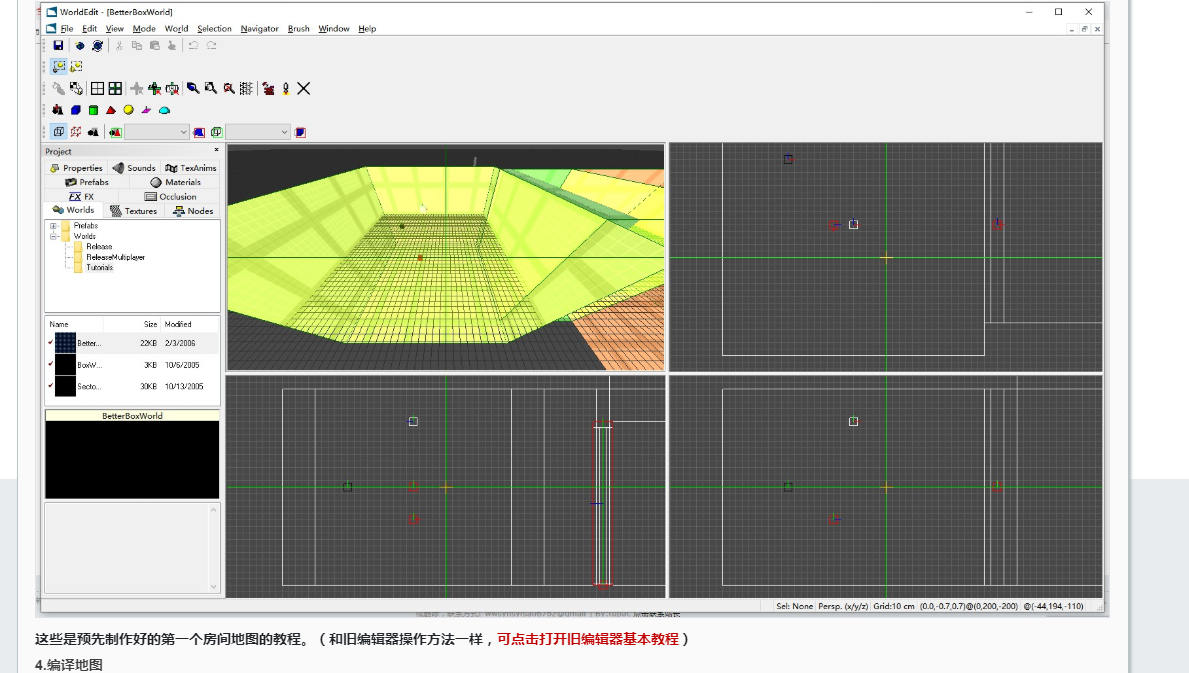Screen dimensions: 1189x673
Task: Click the Save icon in toolbar
Action: click(58, 46)
